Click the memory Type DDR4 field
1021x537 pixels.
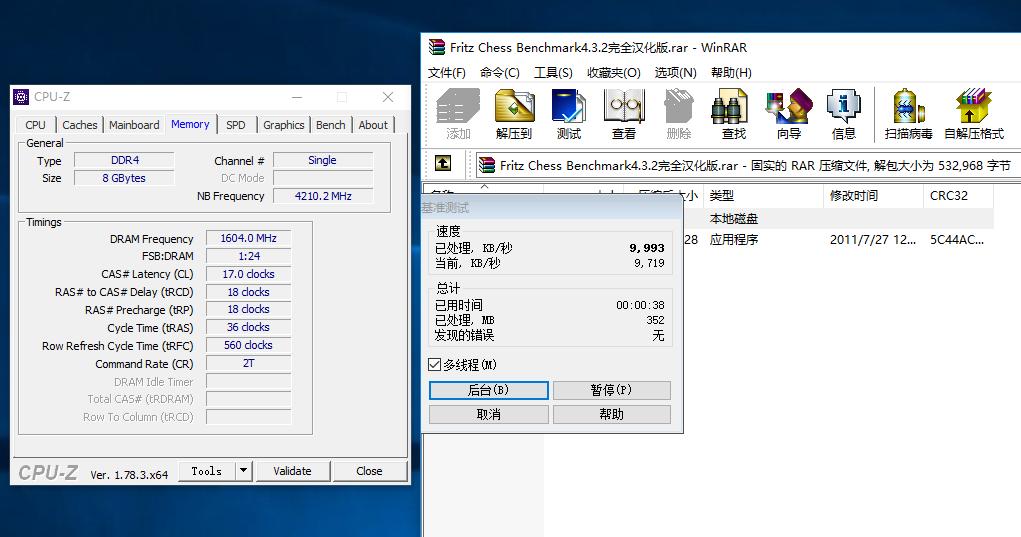[x=124, y=160]
